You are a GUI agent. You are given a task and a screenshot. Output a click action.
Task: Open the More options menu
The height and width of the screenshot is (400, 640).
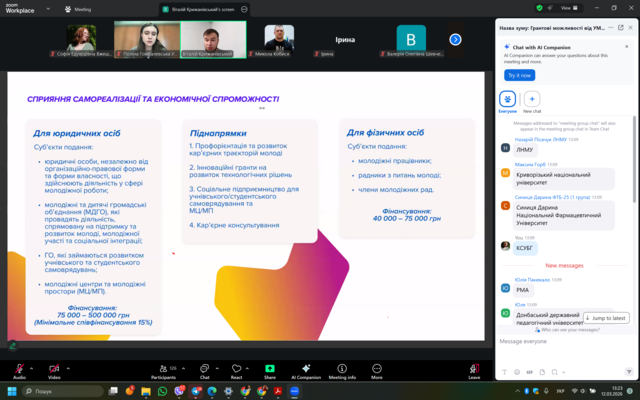pos(377,368)
